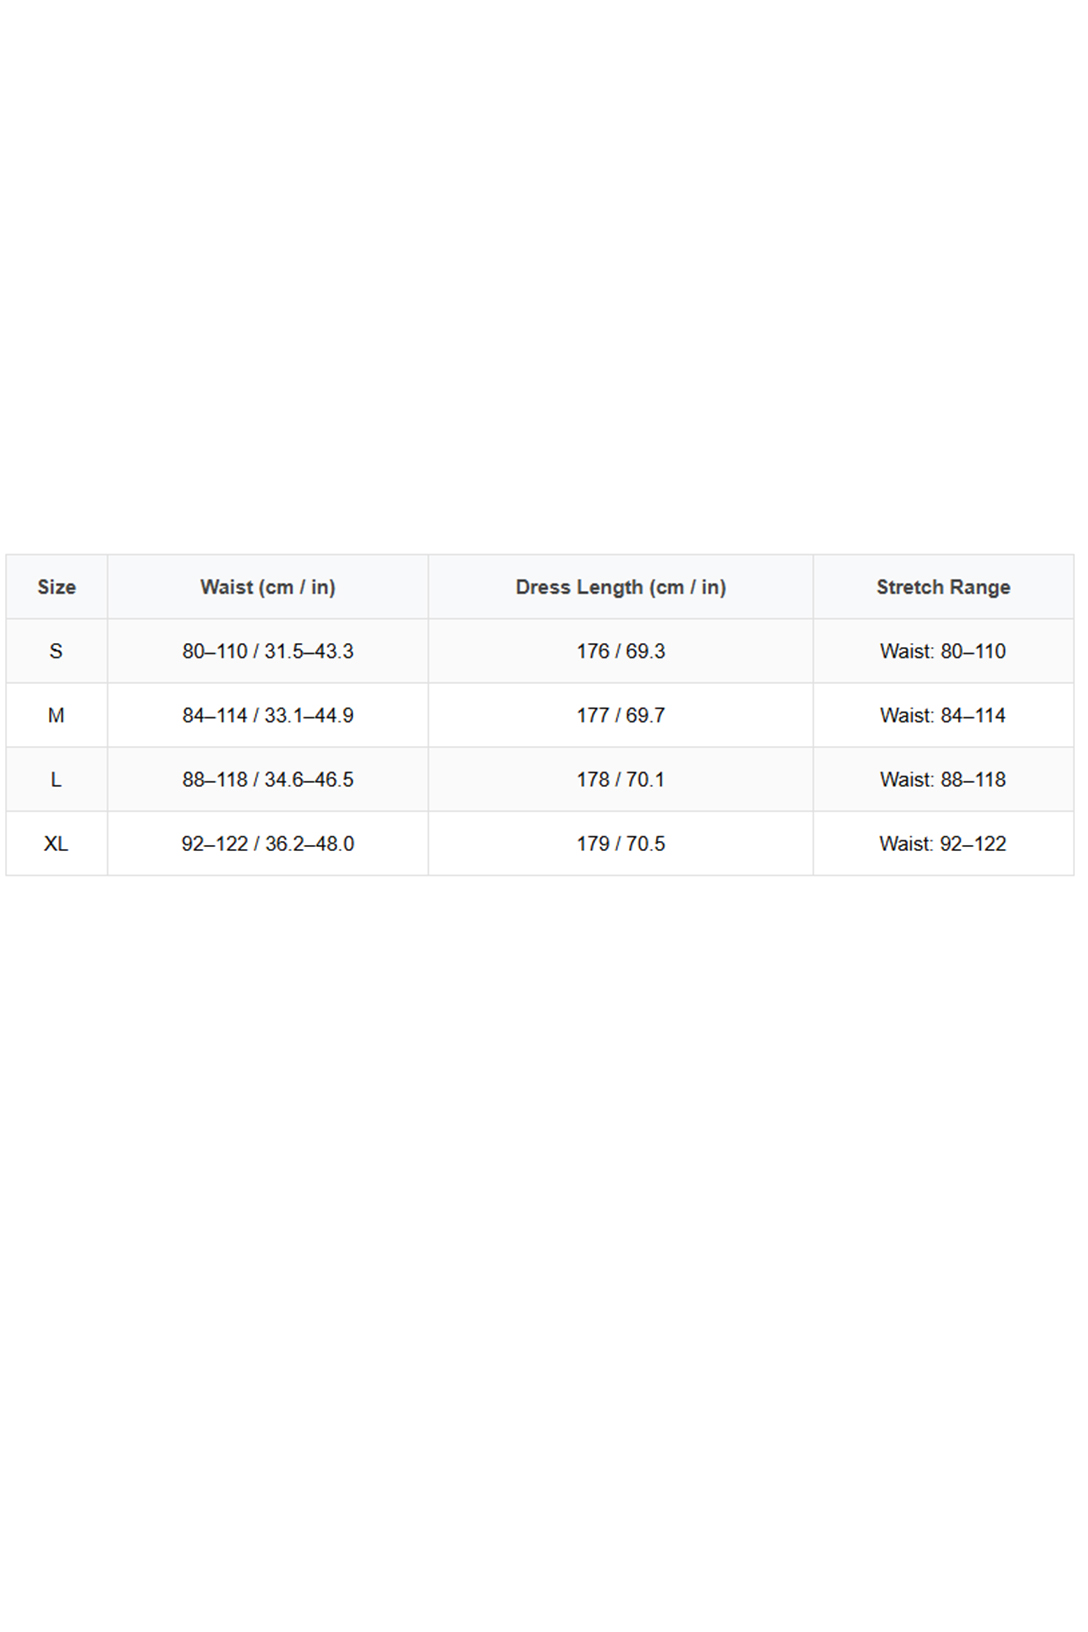Select the S size cell
1088x1632 pixels.
[56, 651]
